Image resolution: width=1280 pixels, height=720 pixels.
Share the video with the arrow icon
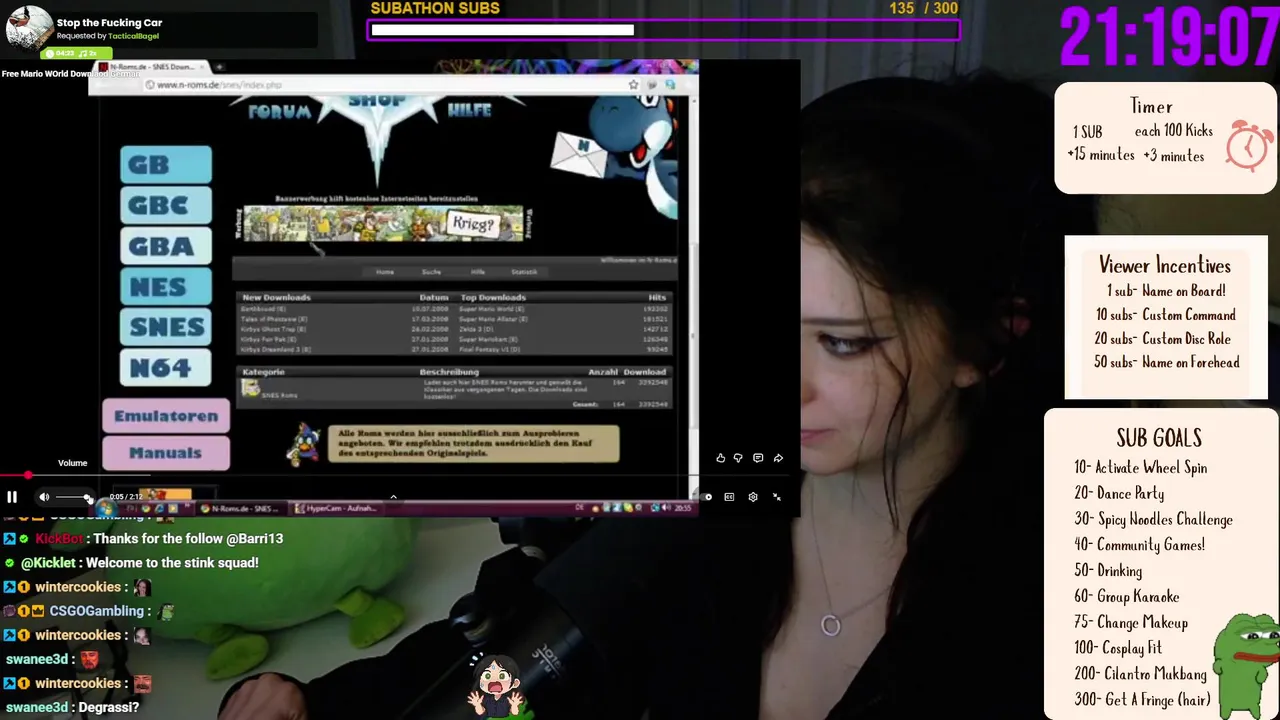coord(778,458)
